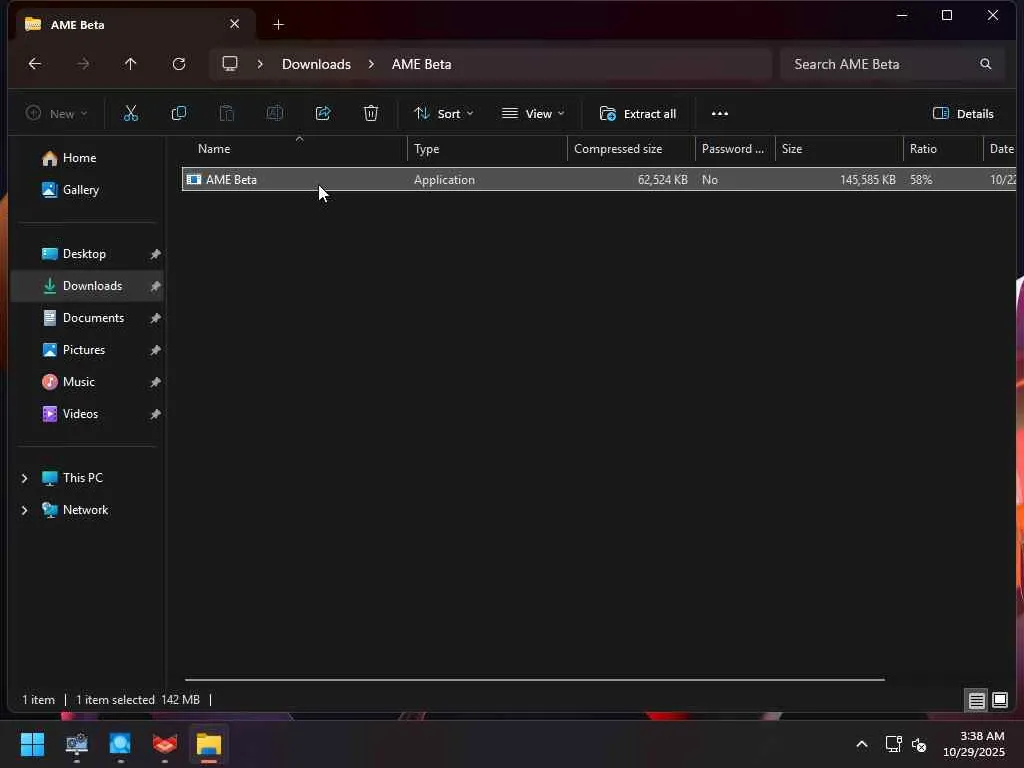Open the See more ellipsis menu
Screen dimensions: 1024x768
(720, 114)
